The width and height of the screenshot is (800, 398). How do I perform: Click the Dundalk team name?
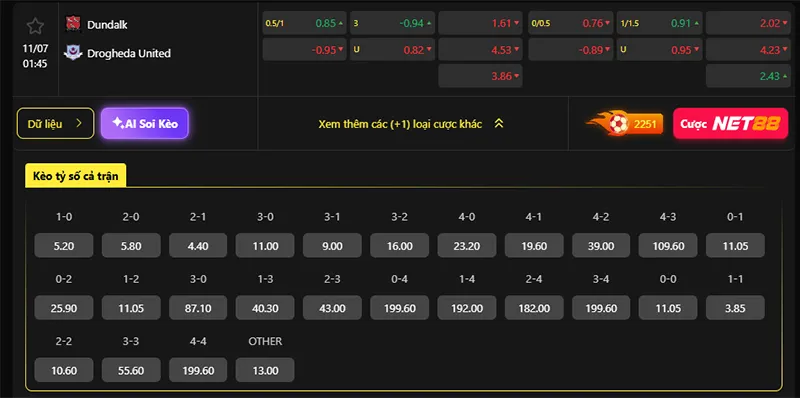107,24
